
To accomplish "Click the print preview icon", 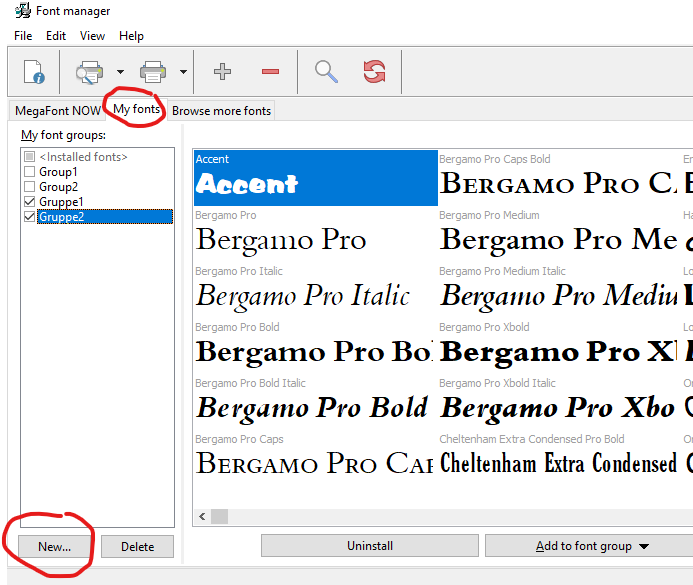I will [x=90, y=72].
